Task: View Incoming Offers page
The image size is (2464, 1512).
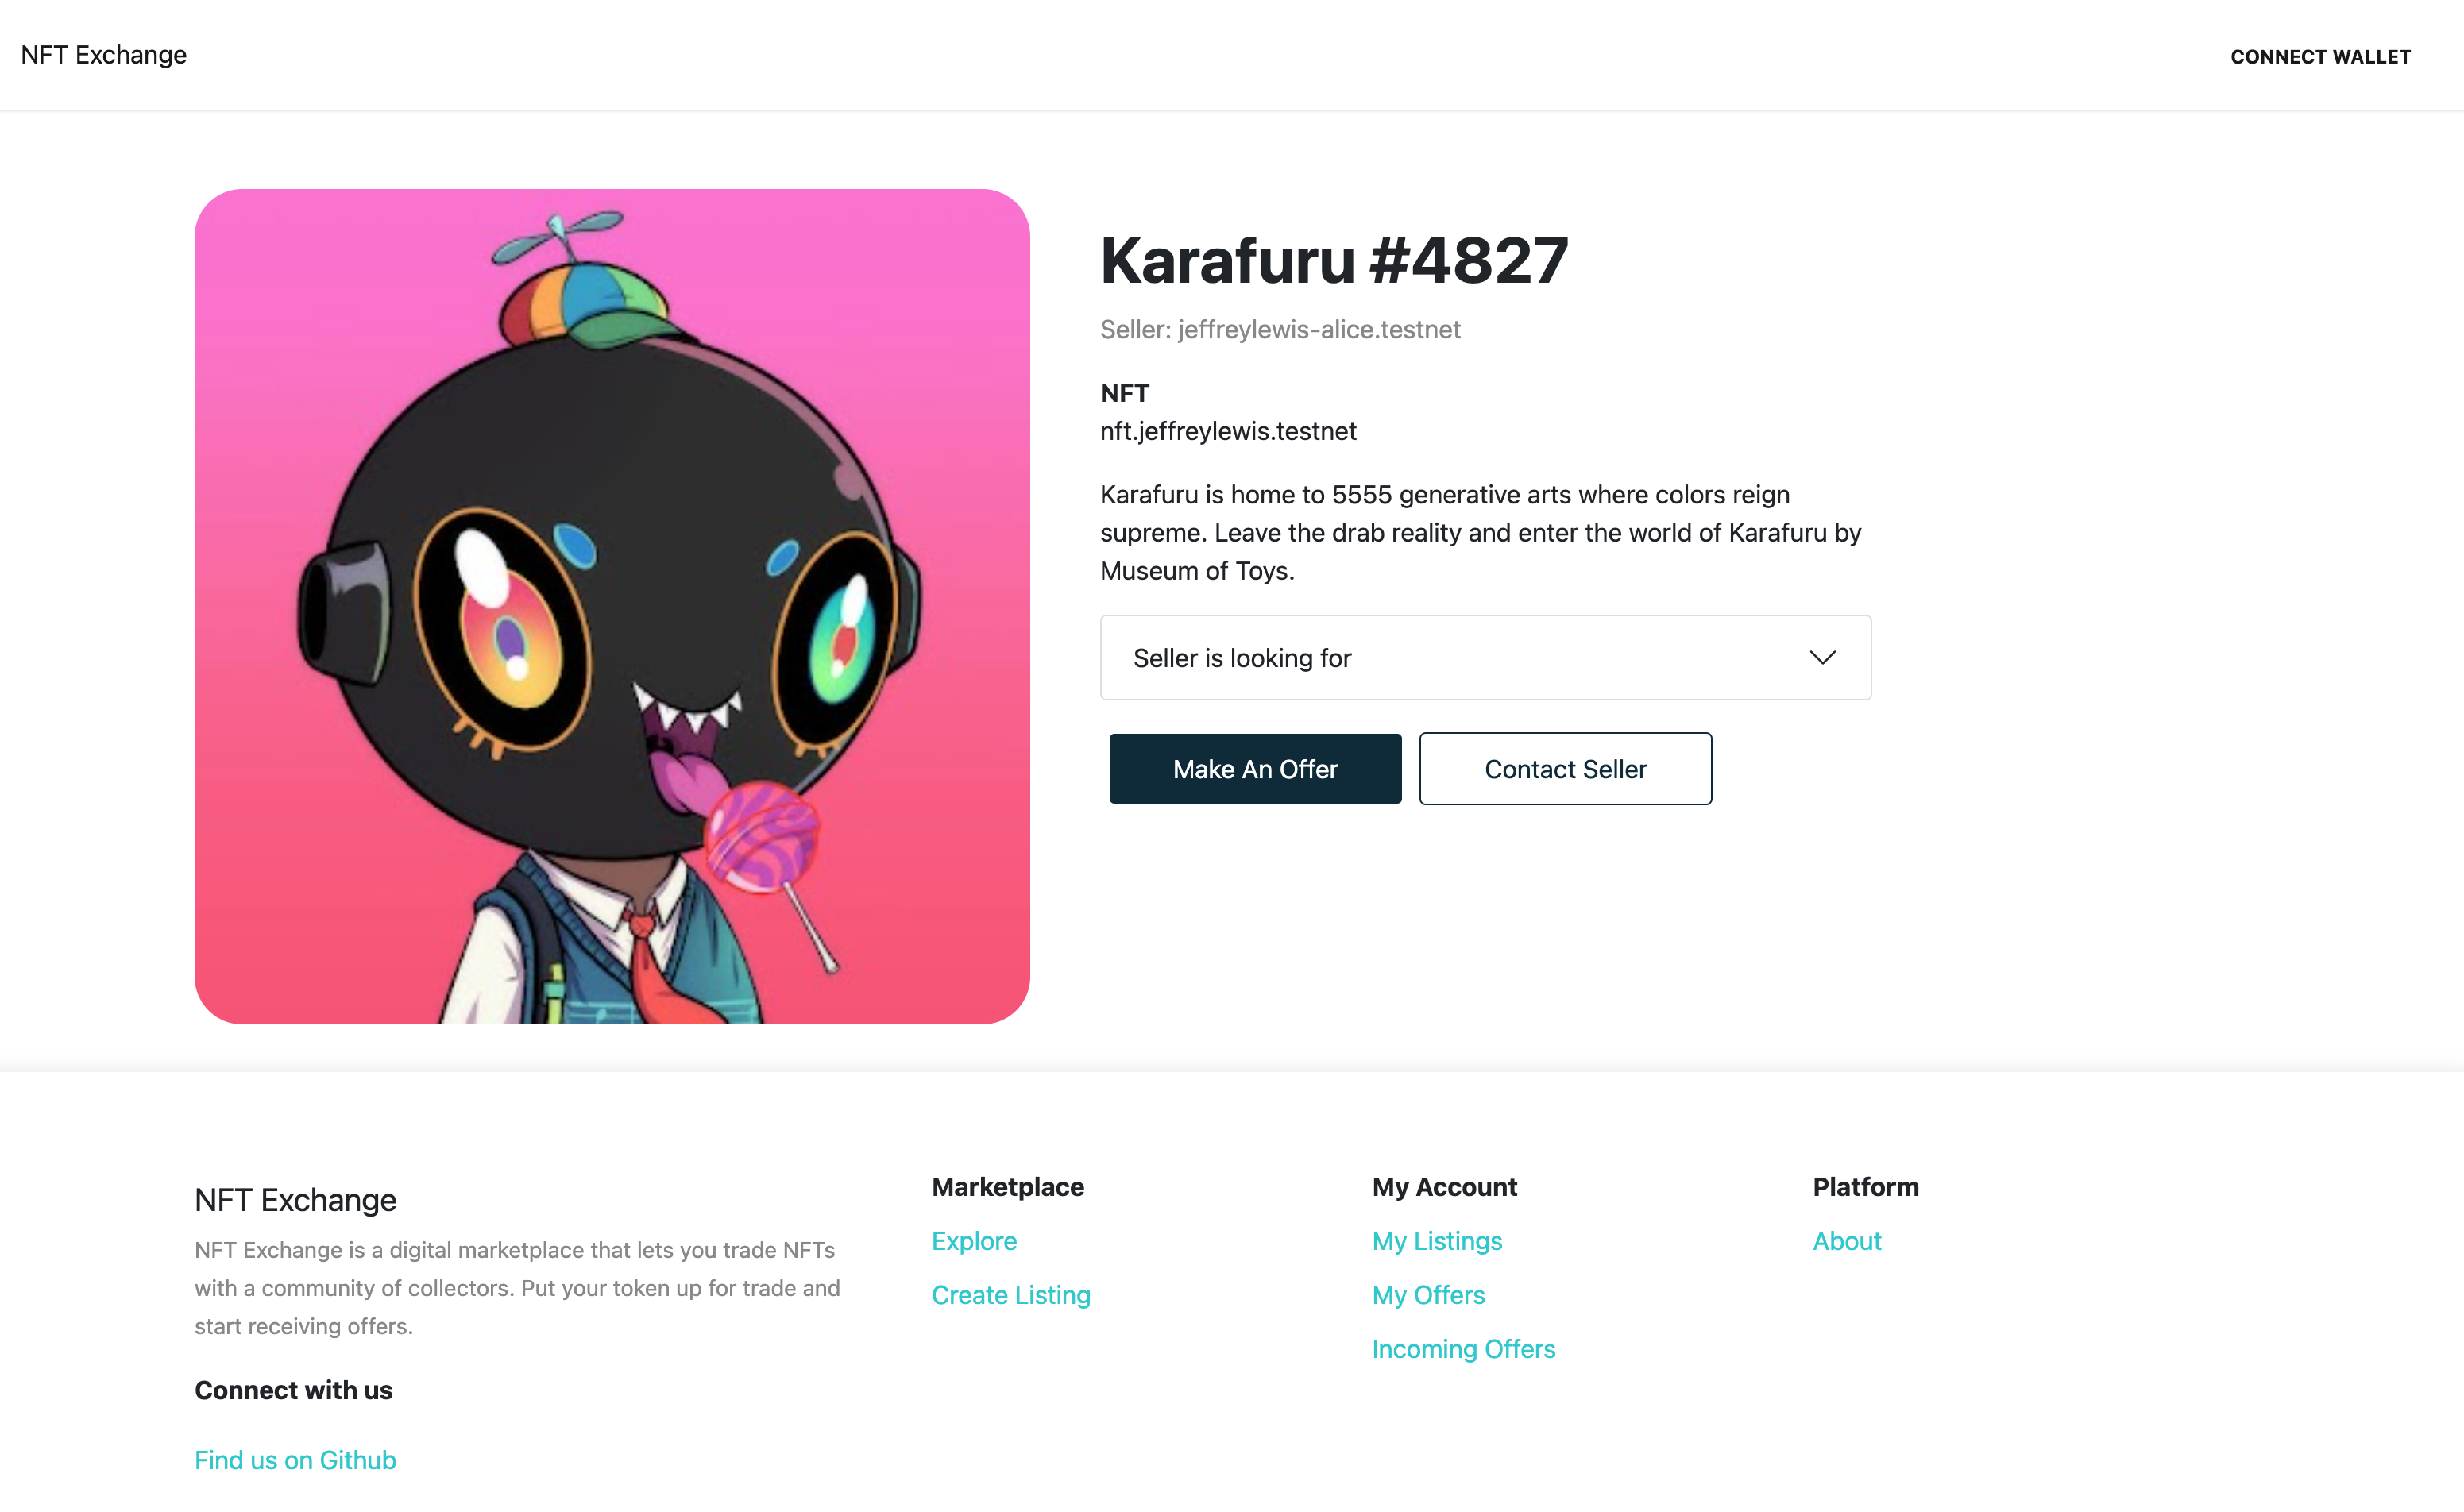Action: point(1463,1348)
